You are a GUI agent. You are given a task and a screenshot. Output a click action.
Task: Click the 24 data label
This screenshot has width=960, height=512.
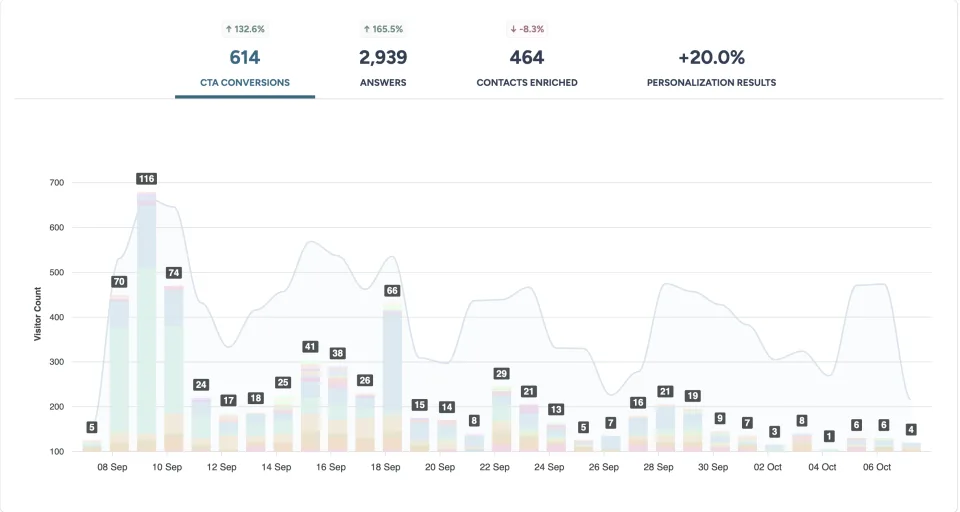tap(201, 385)
